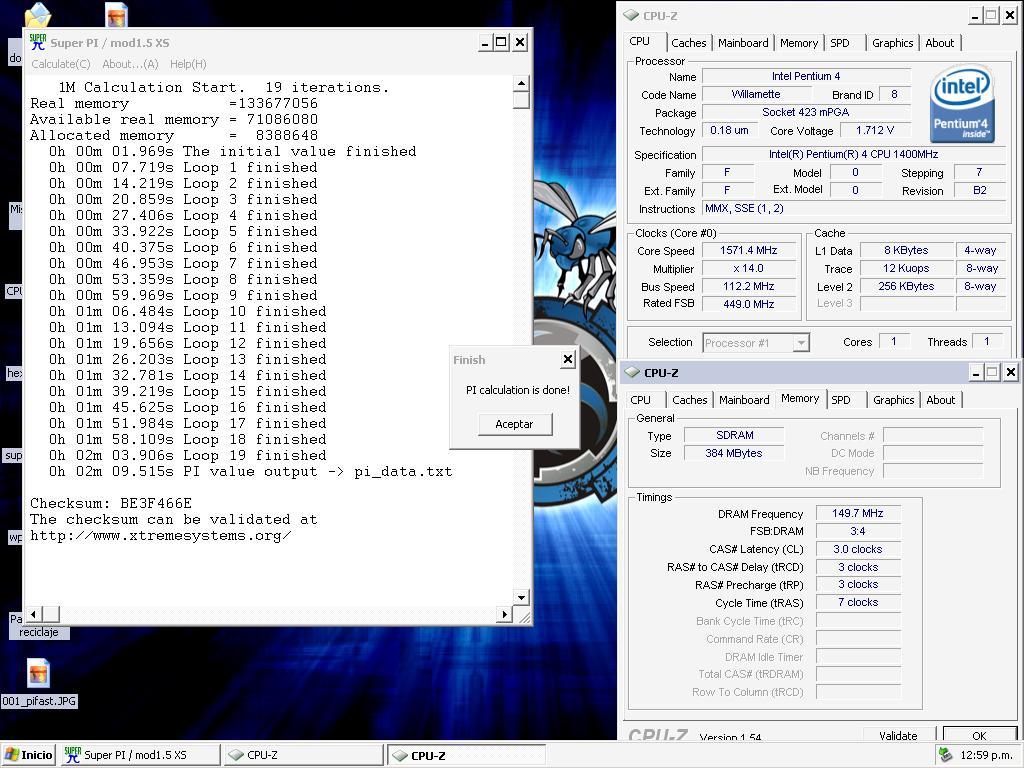Activate second highlighted CPU-Z taskbar button
Screen dimensions: 1024x768
466,755
